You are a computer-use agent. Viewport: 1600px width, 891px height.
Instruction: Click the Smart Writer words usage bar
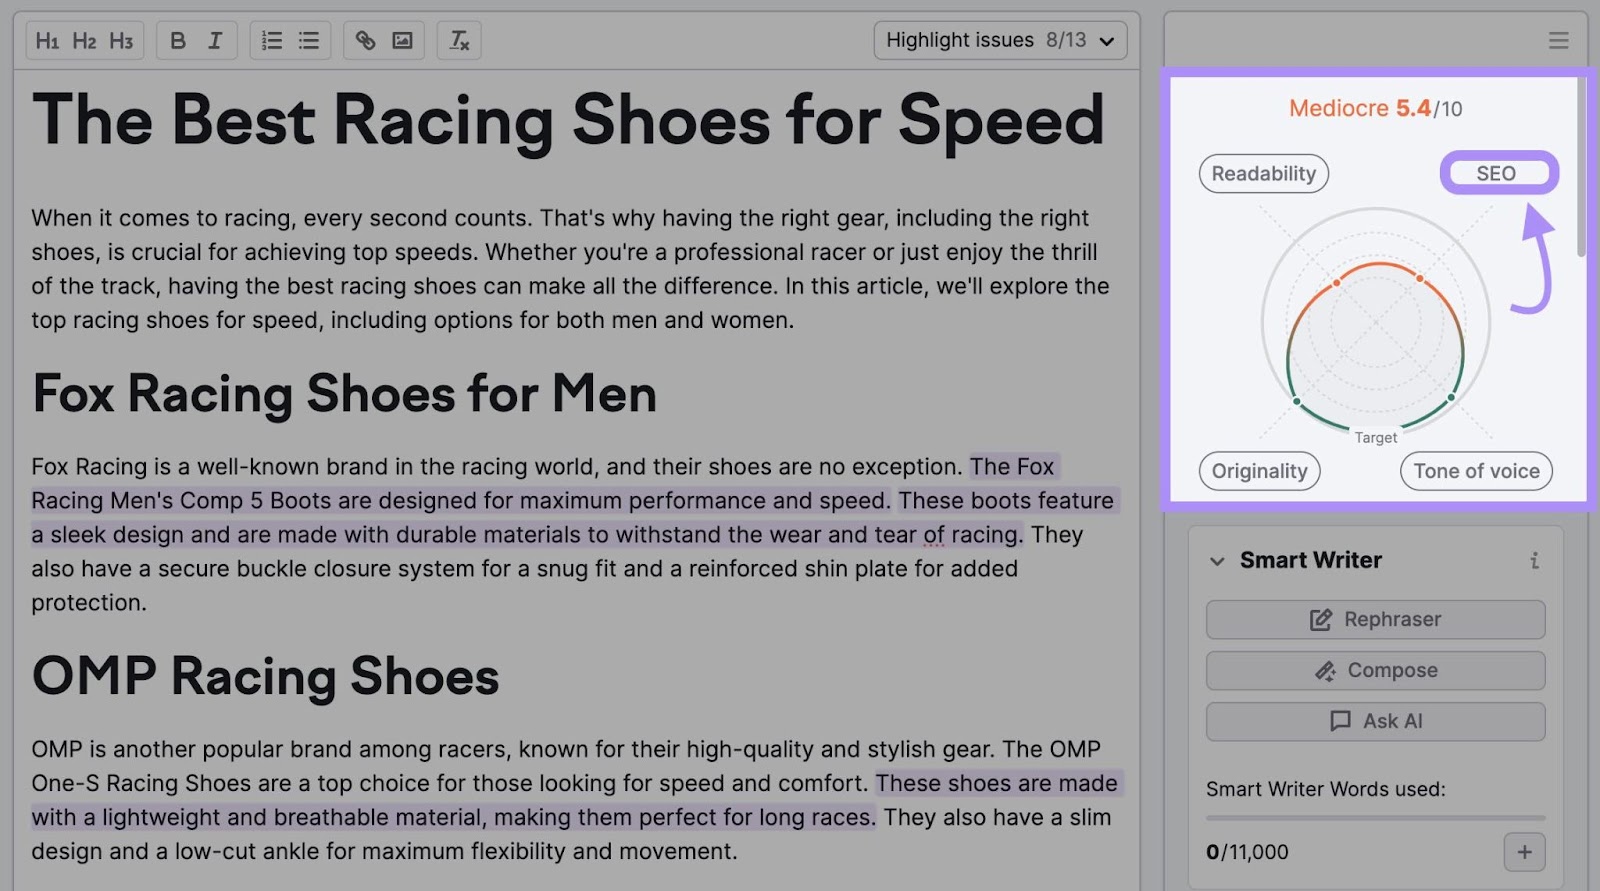tap(1375, 818)
